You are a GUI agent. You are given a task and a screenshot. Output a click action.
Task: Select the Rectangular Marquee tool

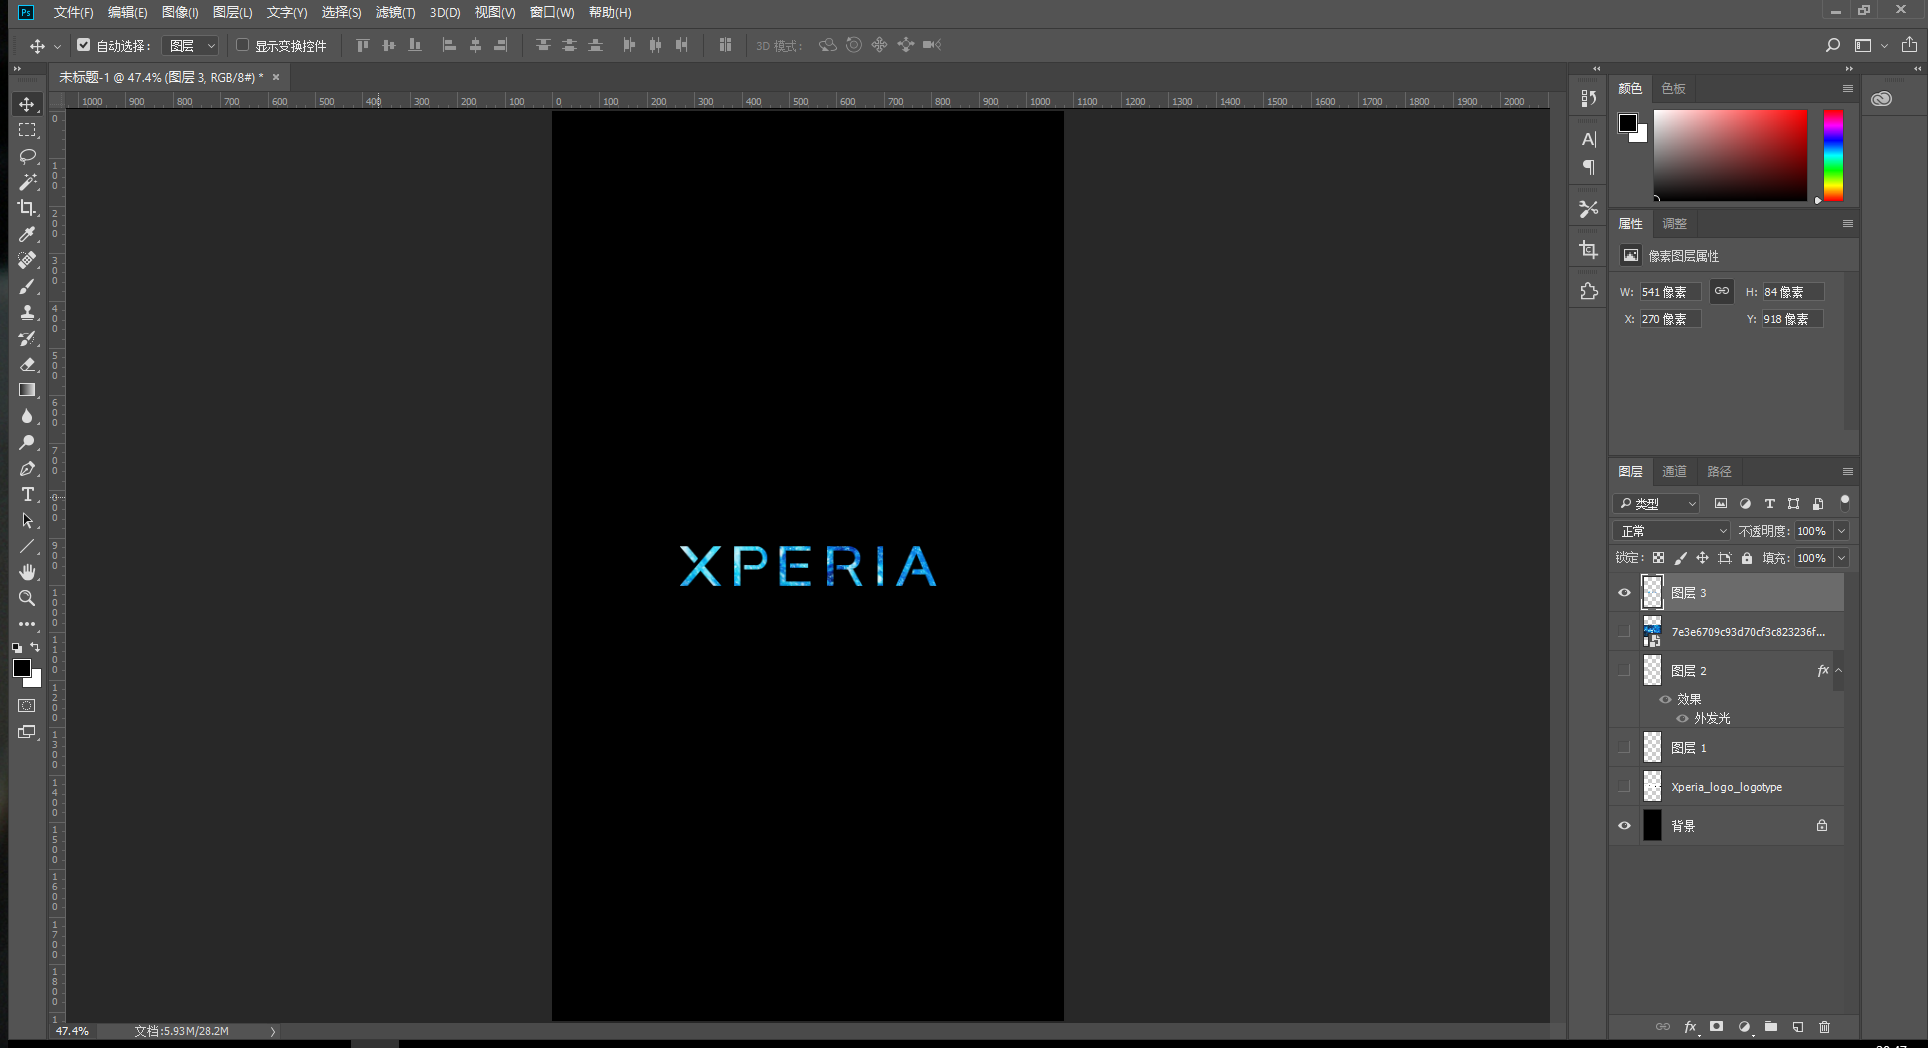click(27, 130)
